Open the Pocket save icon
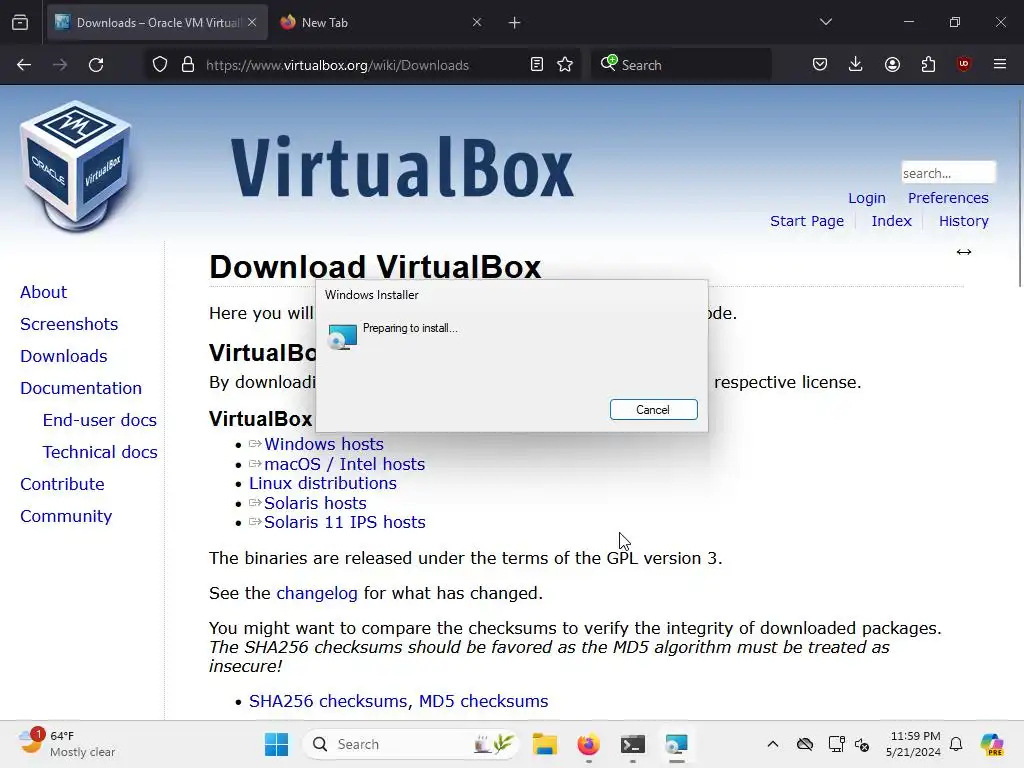Image resolution: width=1024 pixels, height=768 pixels. tap(820, 64)
